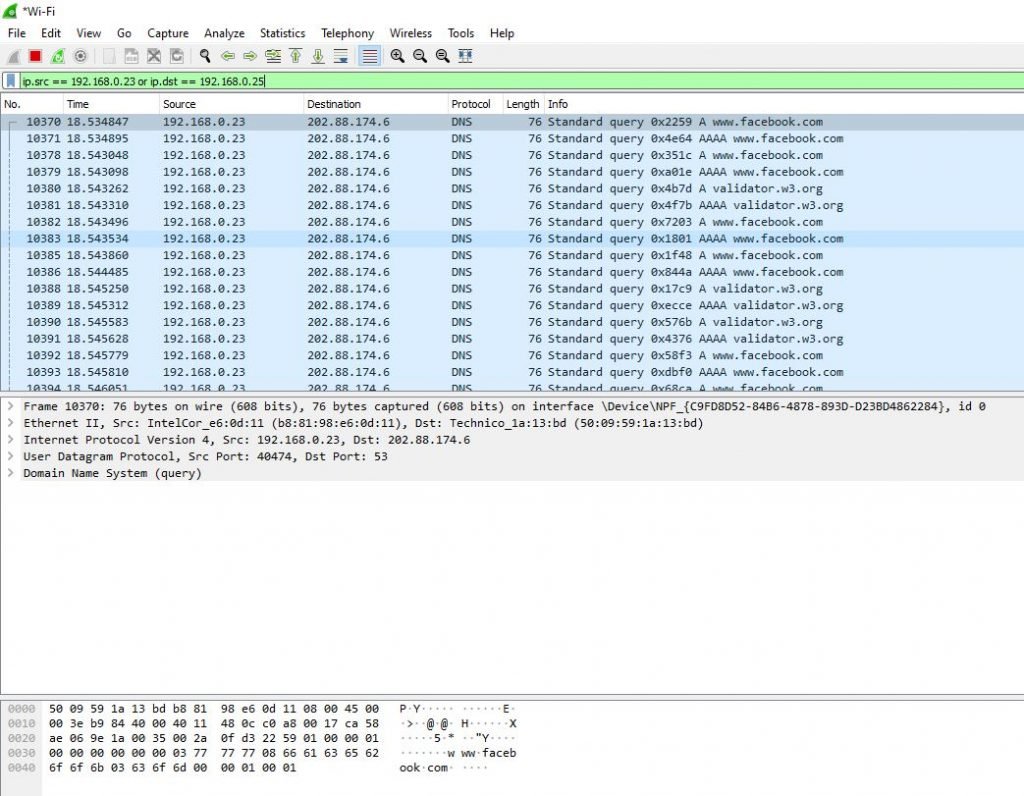1024x796 pixels.
Task: Open the View menu
Action: (x=88, y=33)
